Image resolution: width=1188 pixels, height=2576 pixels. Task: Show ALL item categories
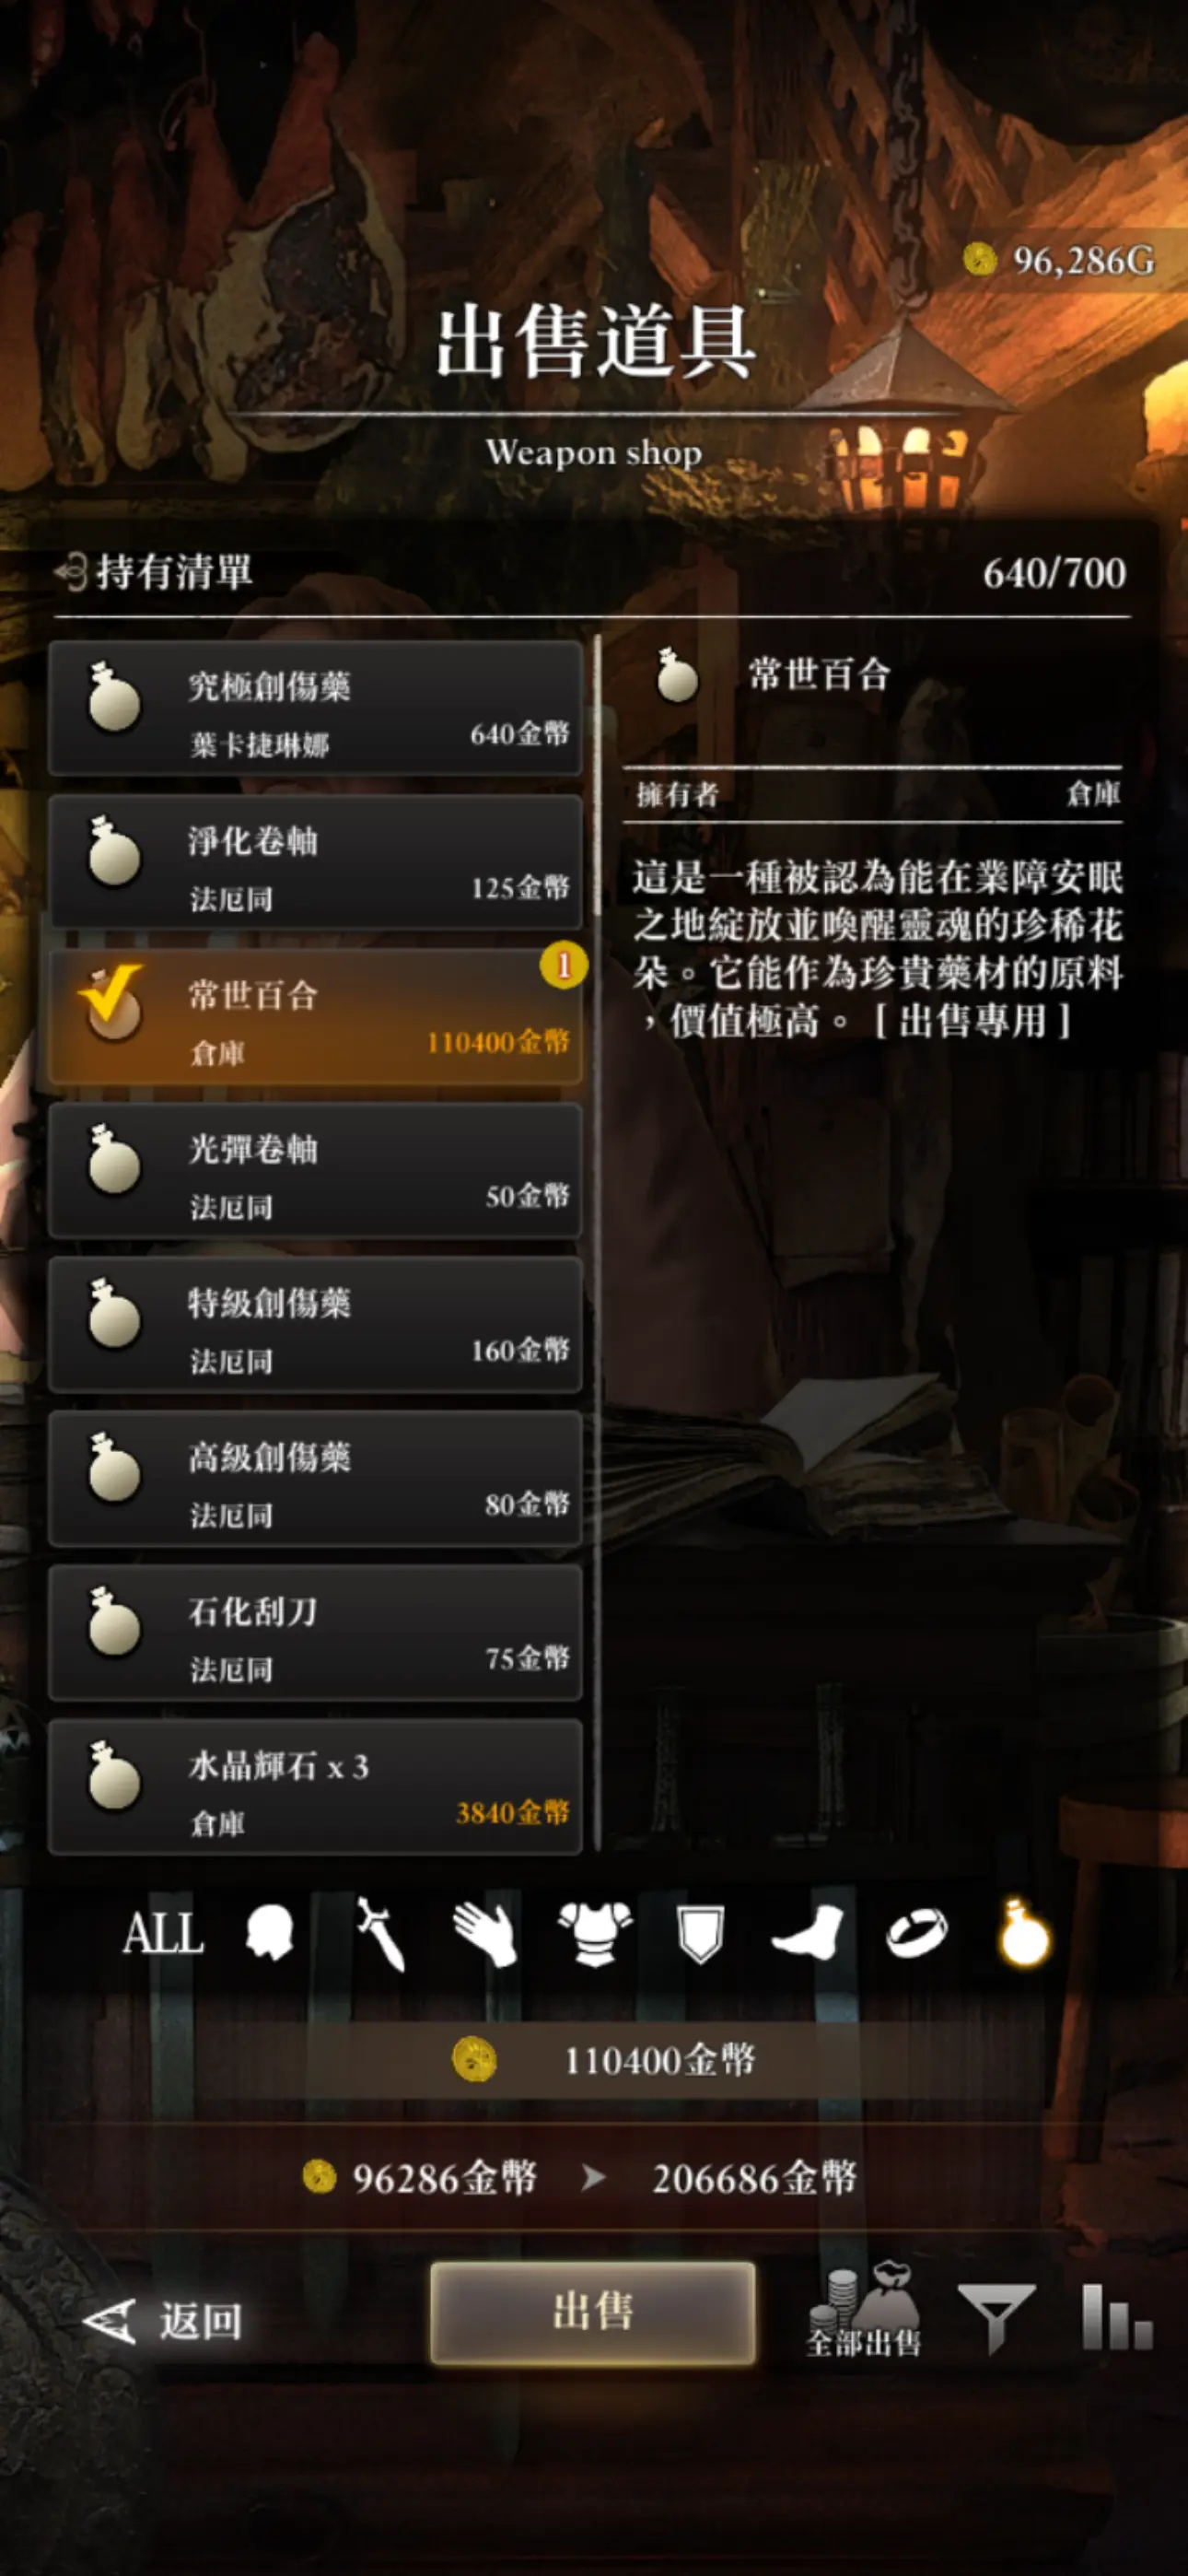point(163,1932)
